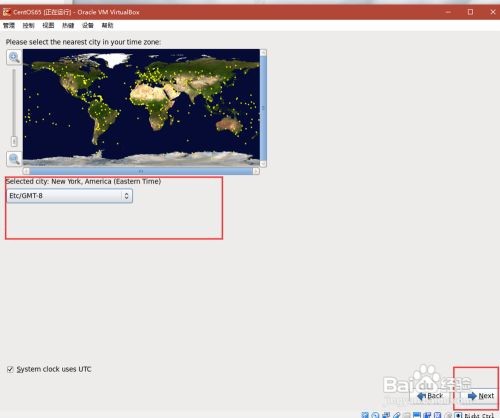The height and width of the screenshot is (418, 500).
Task: Close the VirtualBox window
Action: [x=493, y=12]
